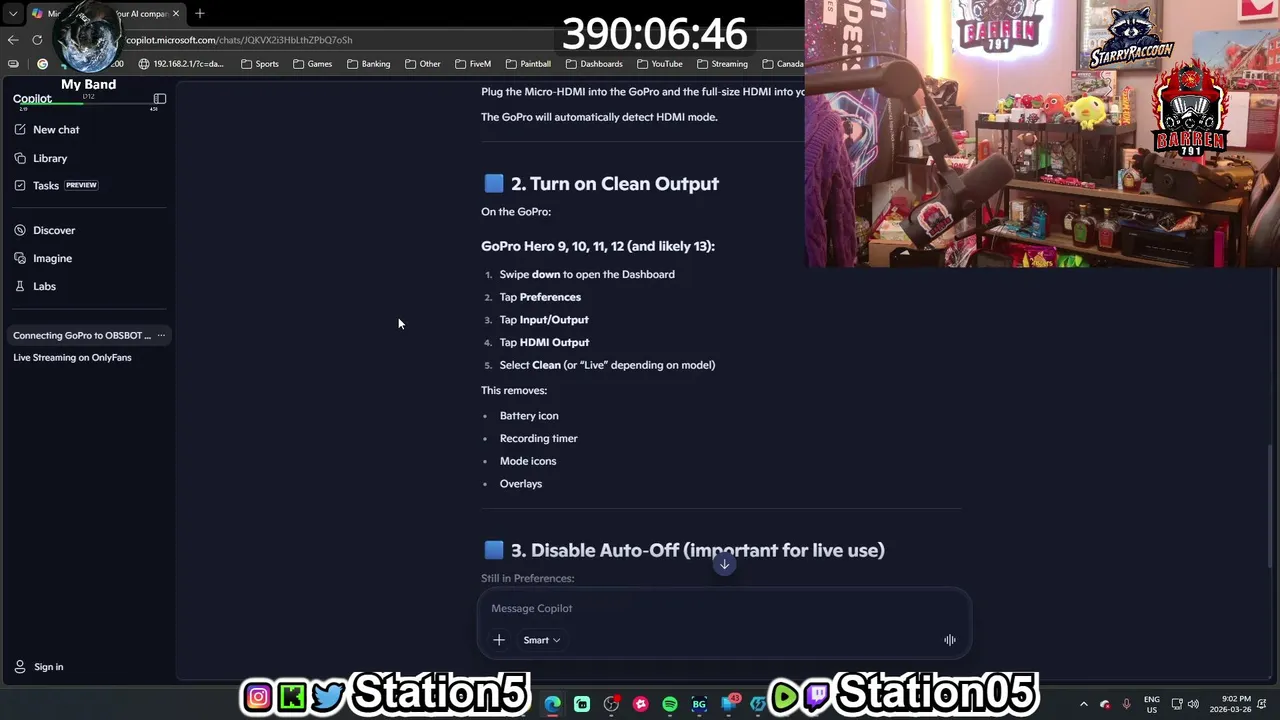Open the Banking bookmarks folder

coord(369,64)
